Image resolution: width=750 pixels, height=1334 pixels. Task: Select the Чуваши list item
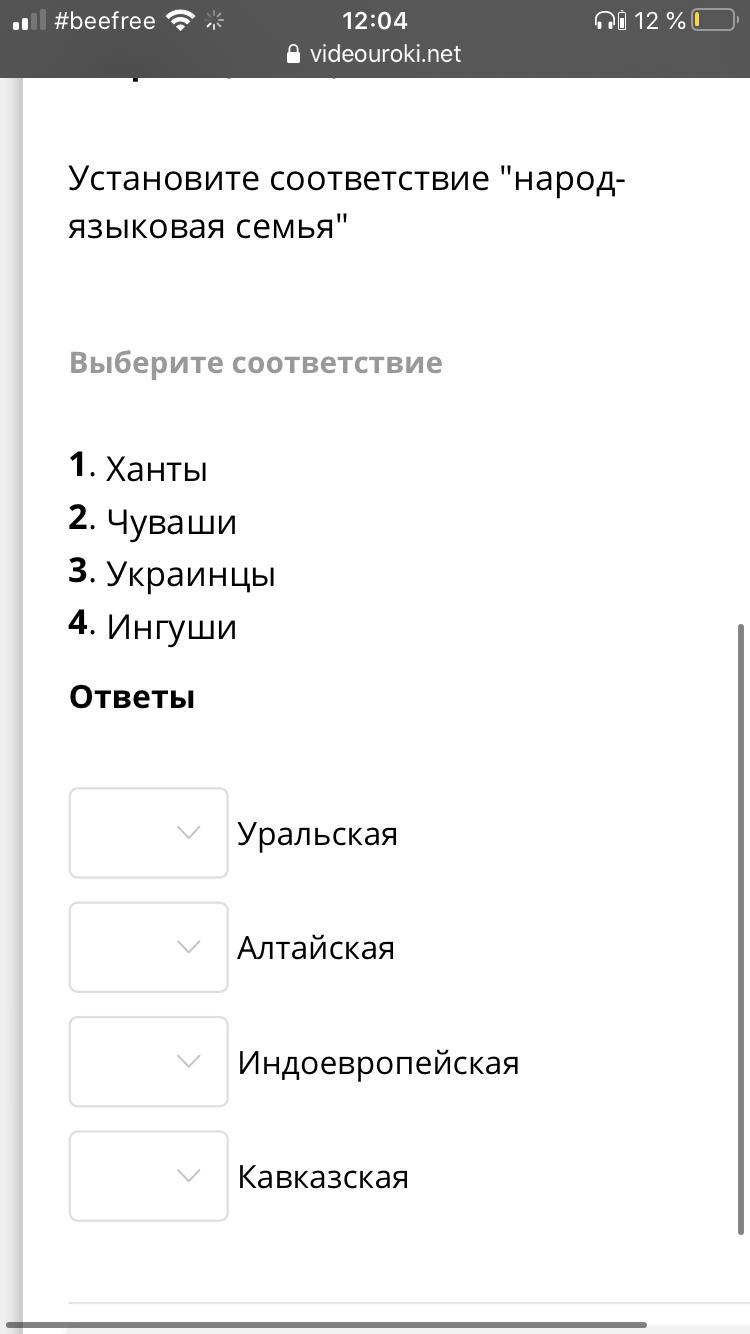pyautogui.click(x=171, y=522)
